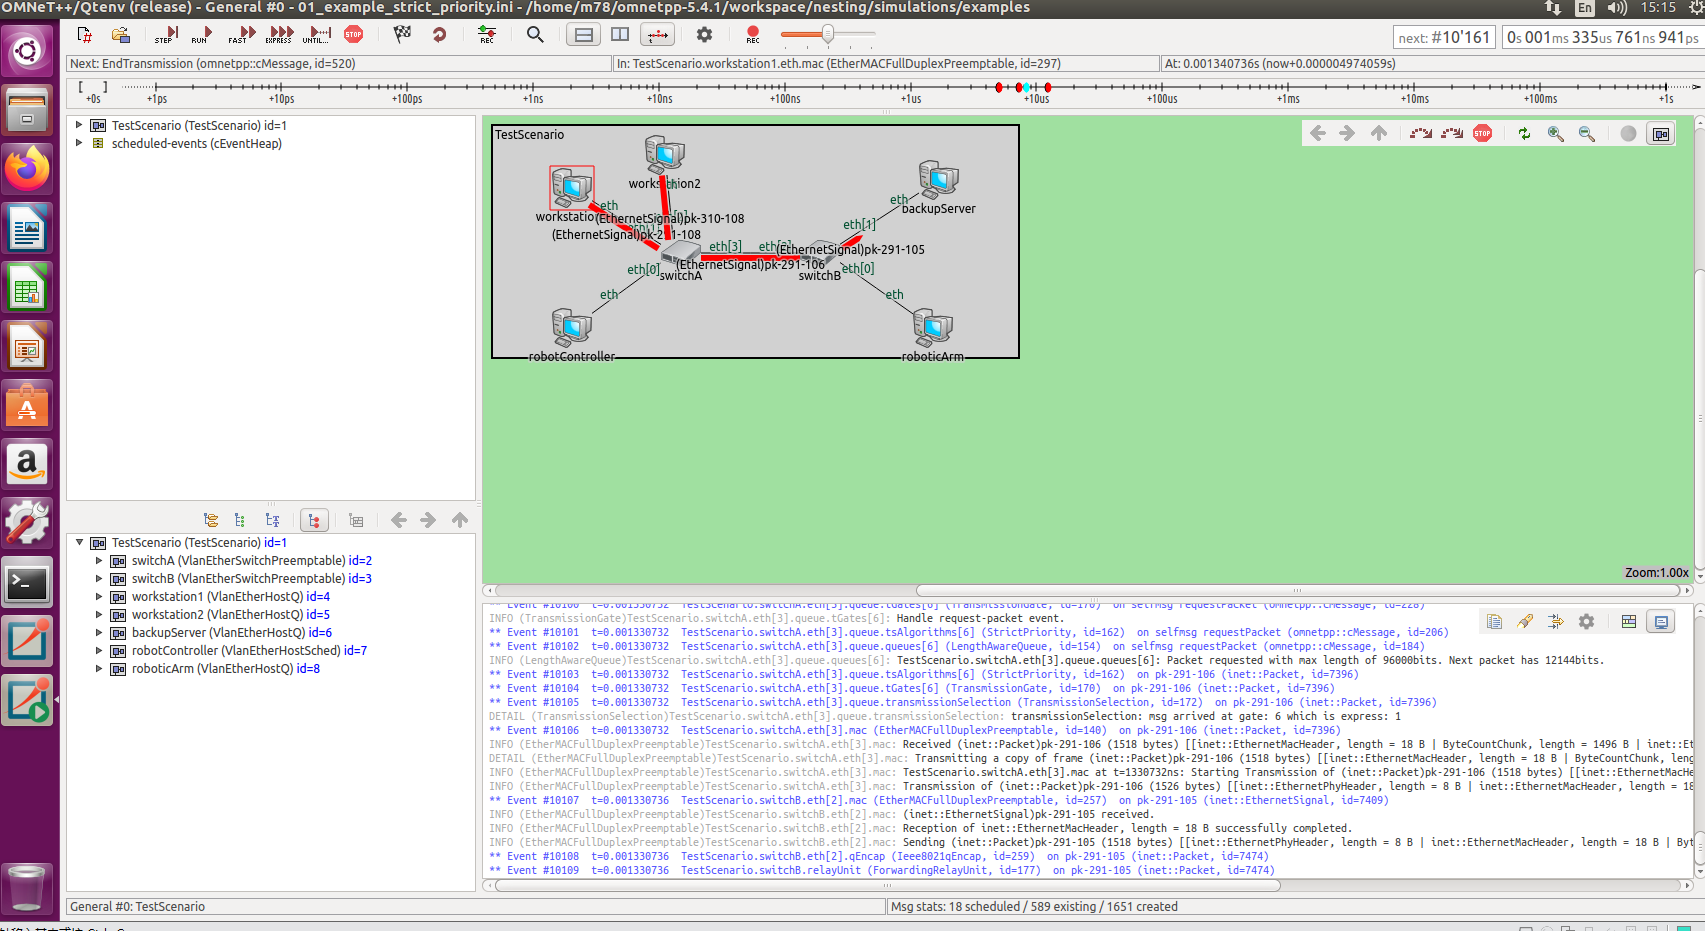
Task: Expand switchA (VlanEtherSwitchPreemptable) node
Action: [98, 560]
